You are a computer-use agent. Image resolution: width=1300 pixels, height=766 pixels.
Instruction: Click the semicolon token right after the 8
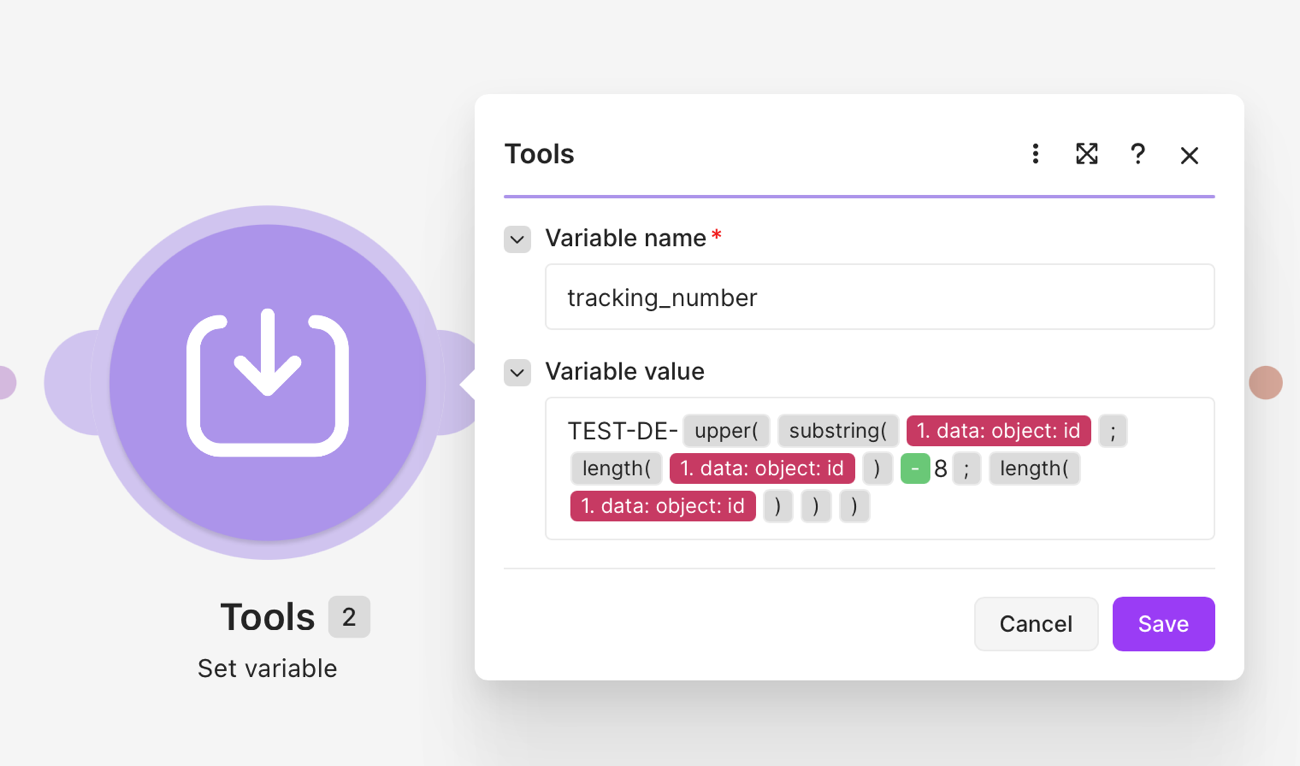pos(966,469)
